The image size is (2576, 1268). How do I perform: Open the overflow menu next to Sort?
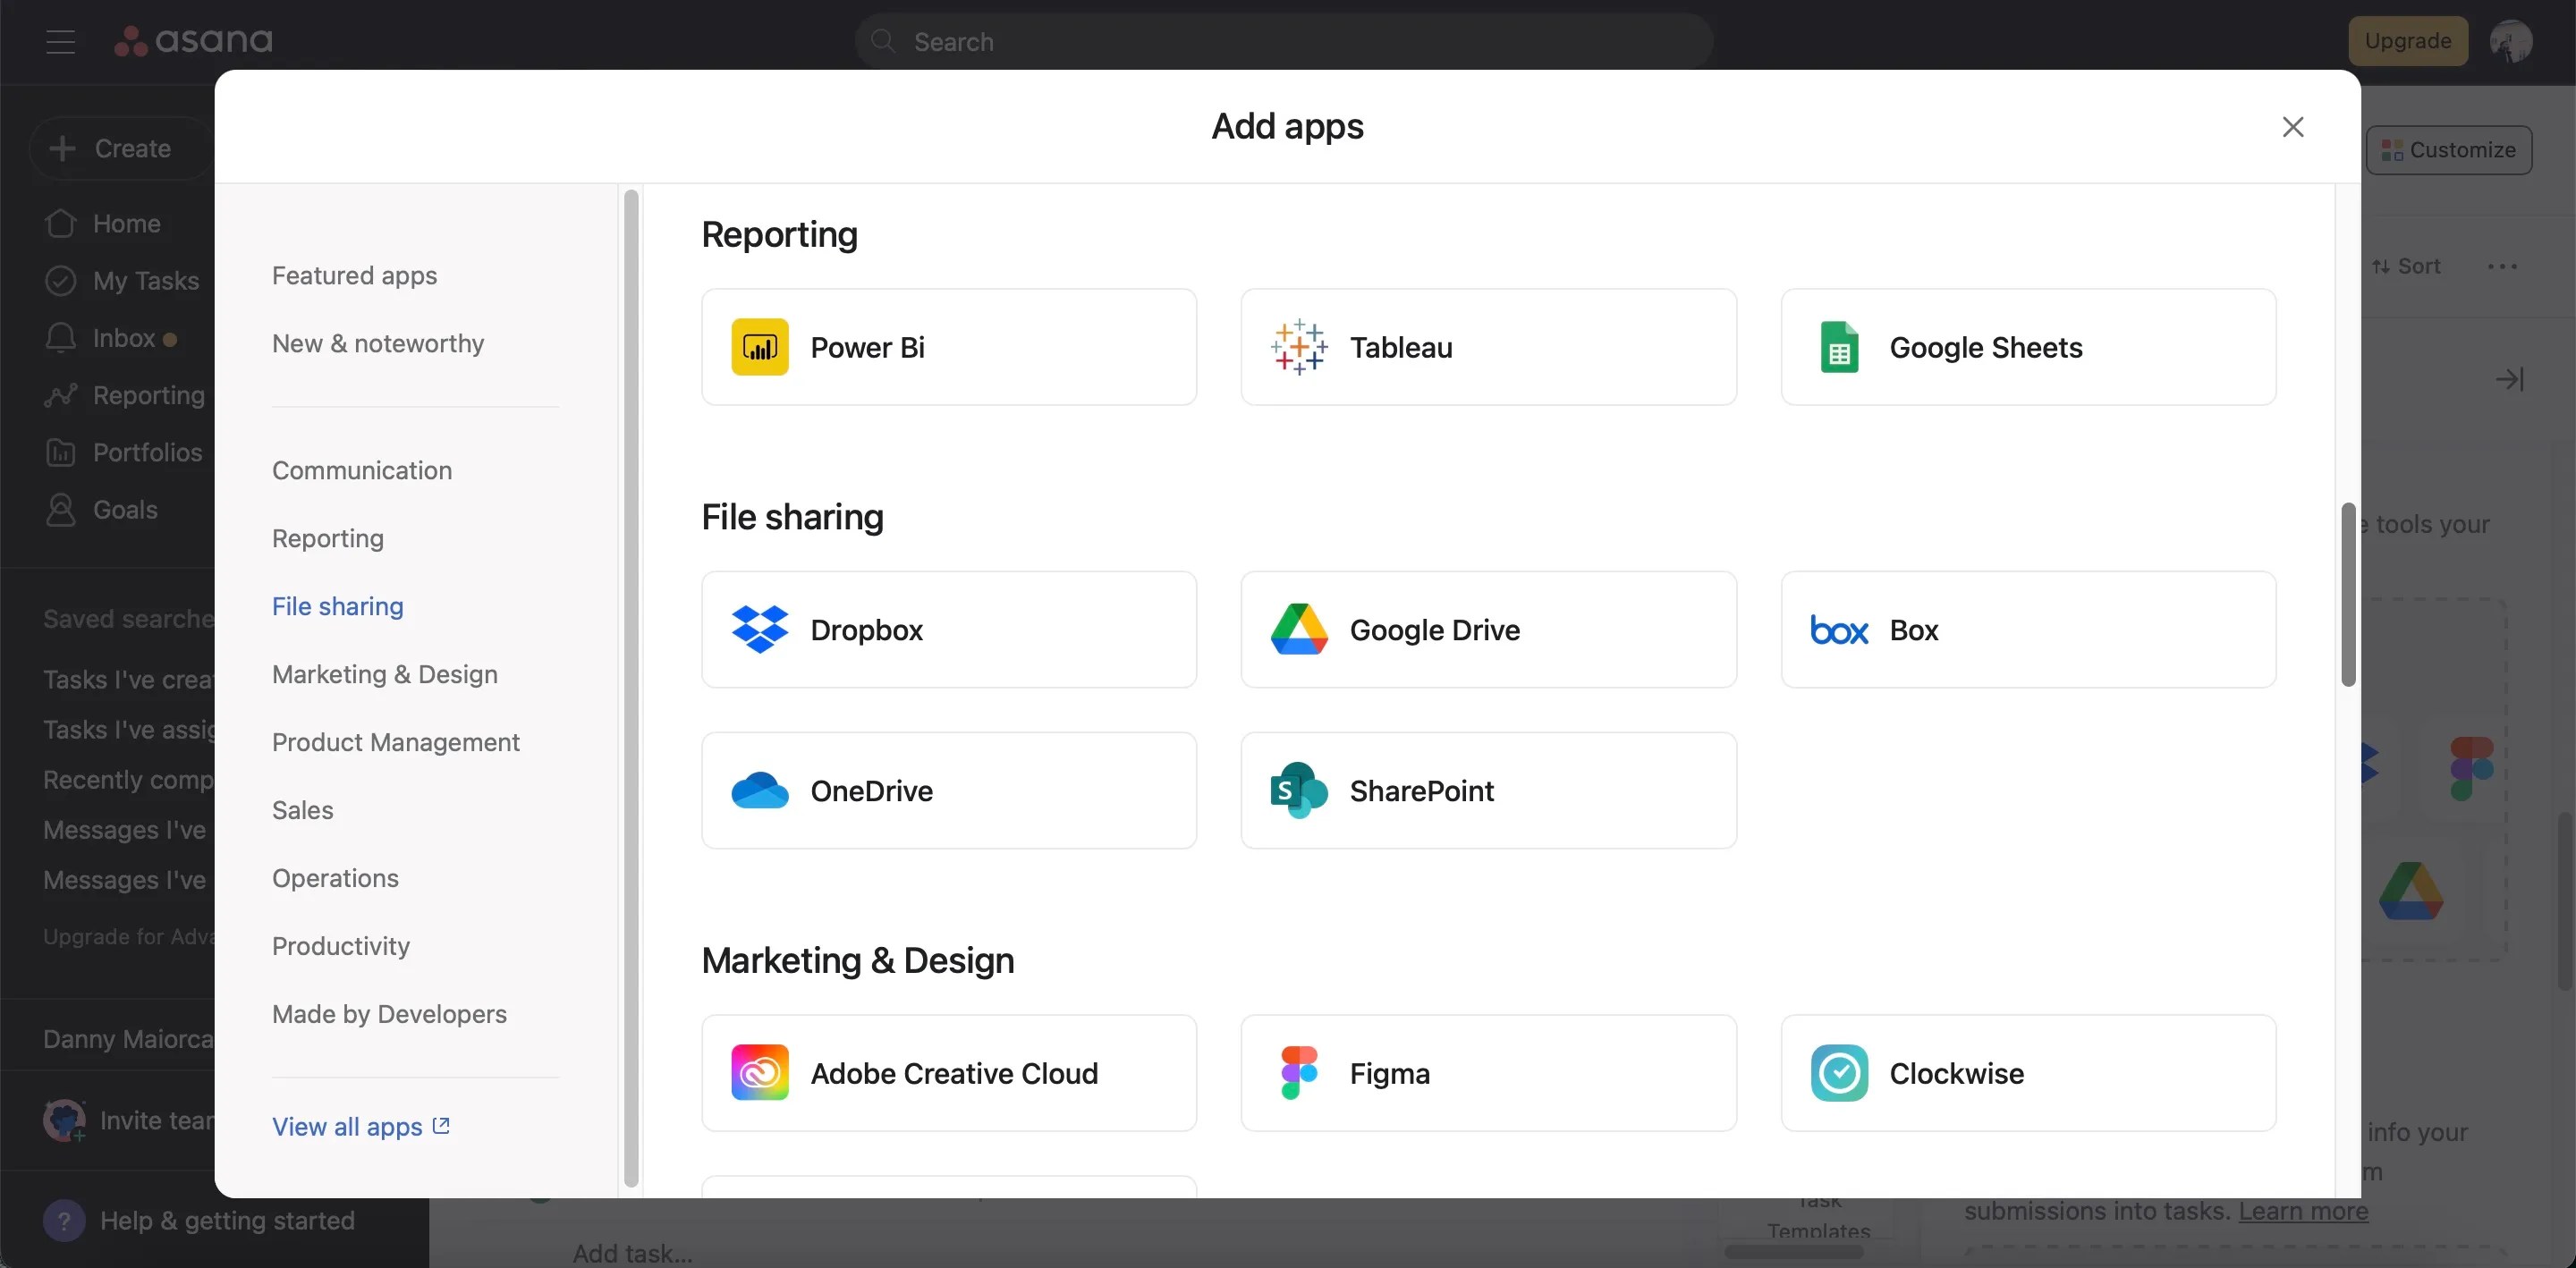coord(2501,266)
